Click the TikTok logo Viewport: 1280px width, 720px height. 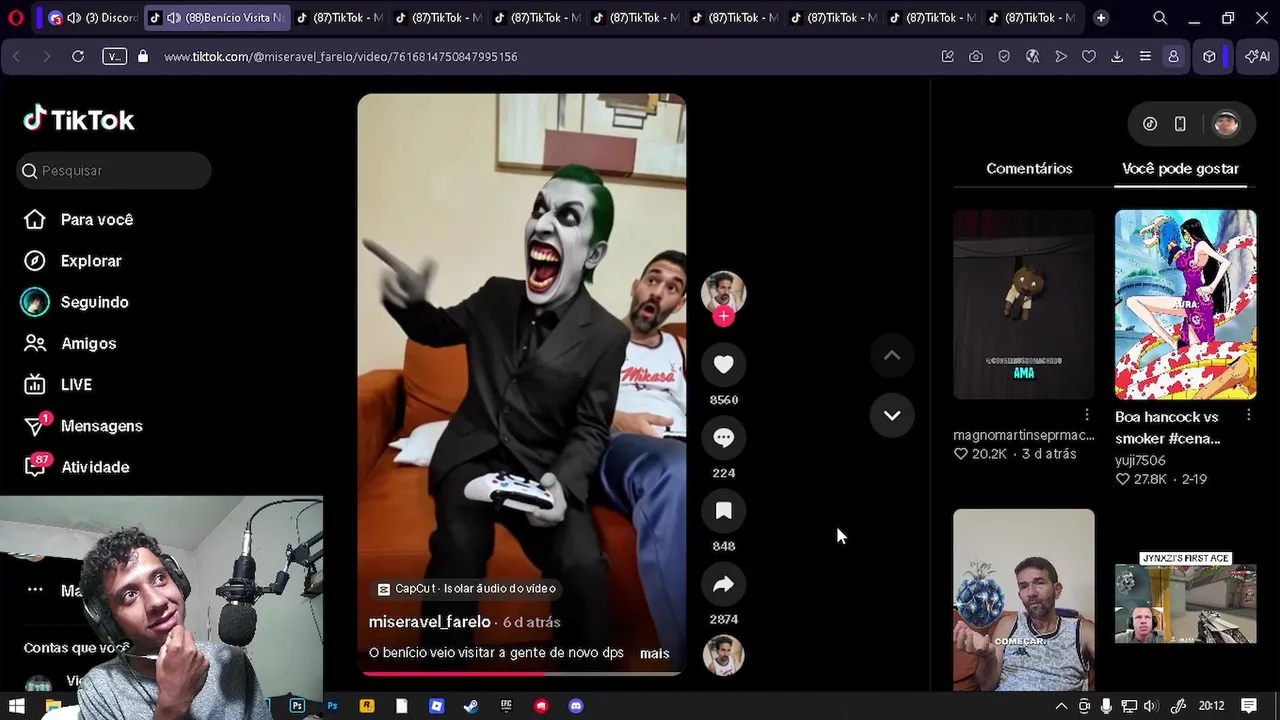(79, 119)
